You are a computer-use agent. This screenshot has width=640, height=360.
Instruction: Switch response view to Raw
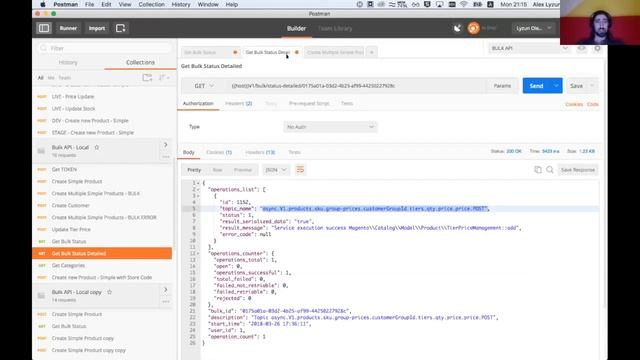click(x=218, y=170)
